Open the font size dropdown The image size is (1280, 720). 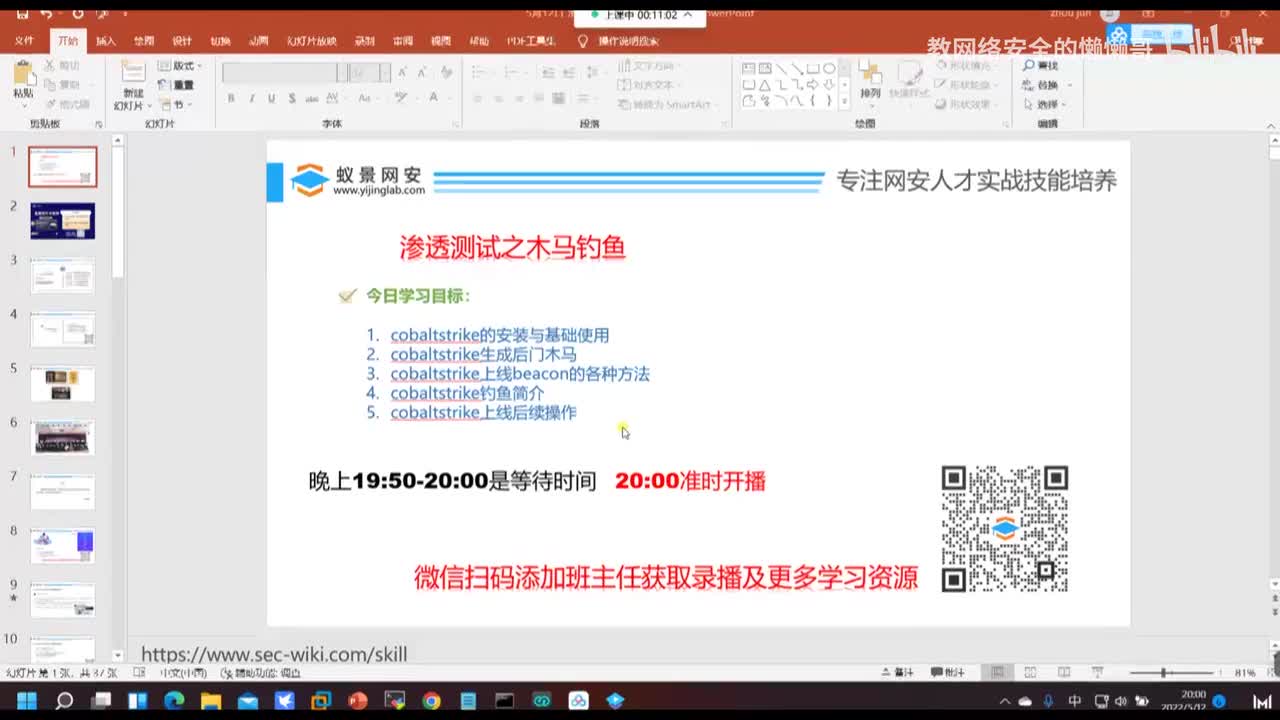[384, 72]
